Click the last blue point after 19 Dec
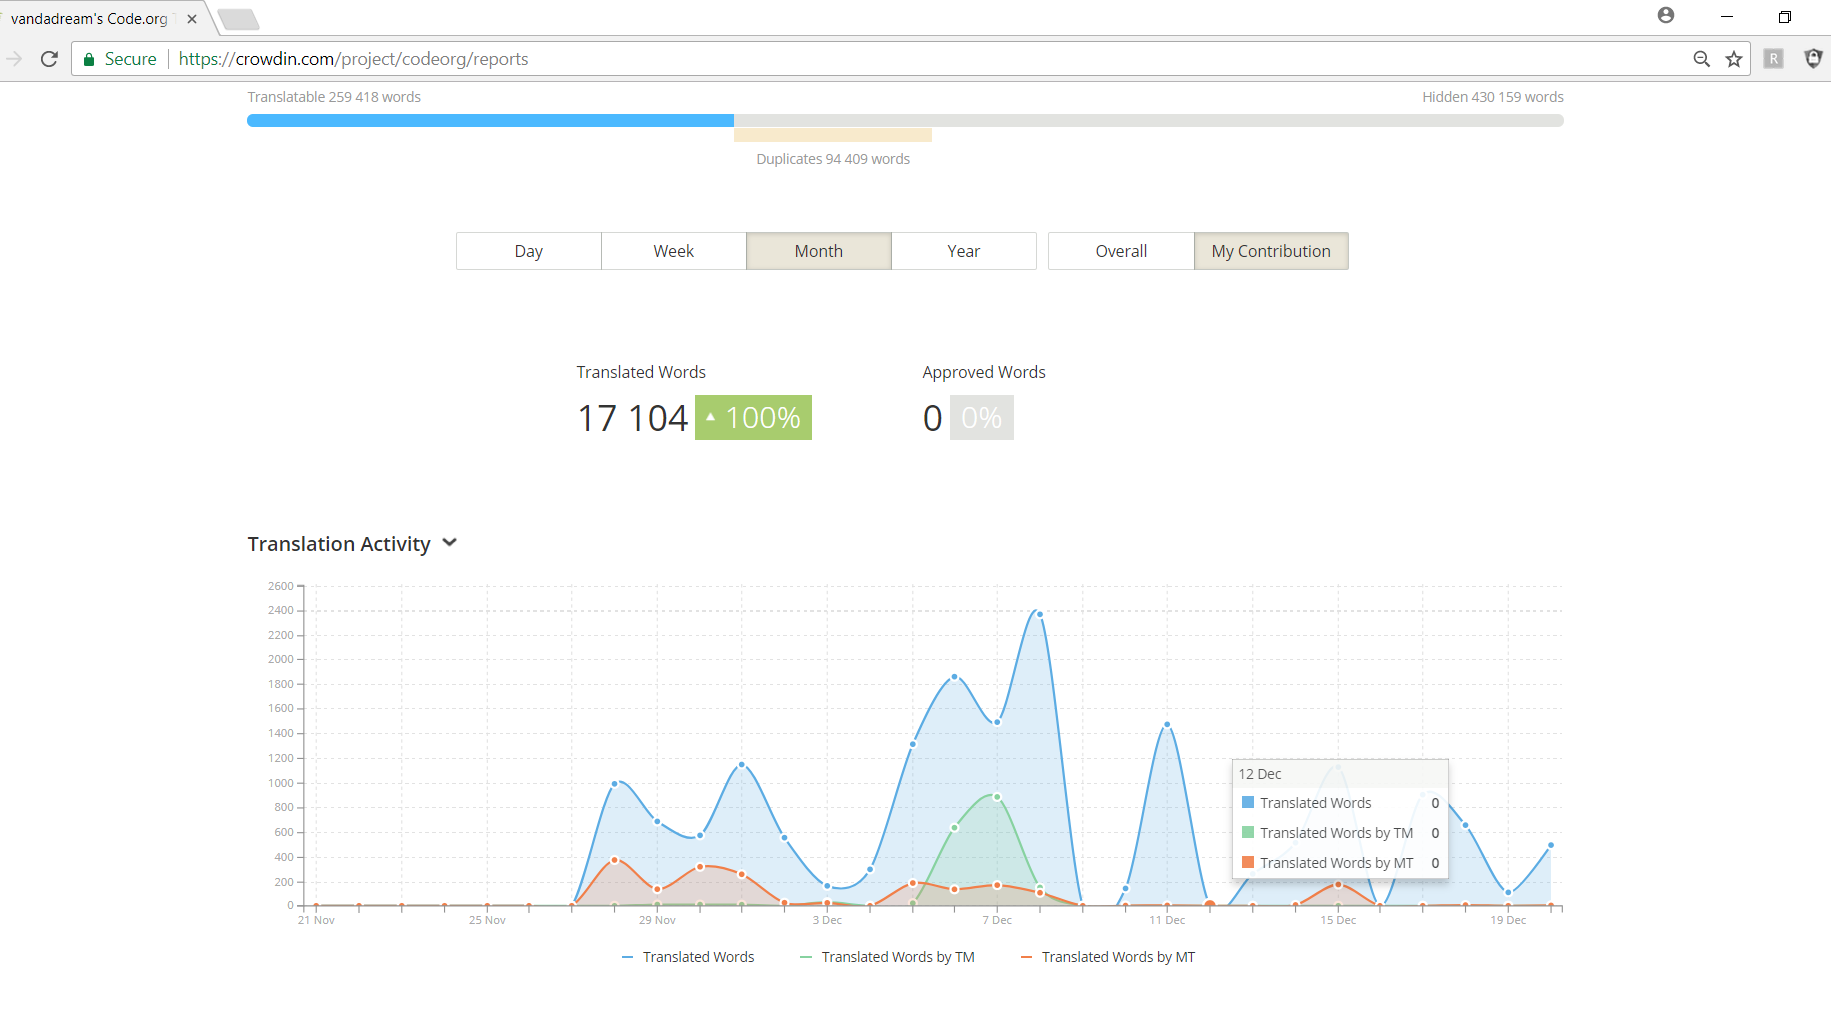Screen dimensions: 1831x1030 click(x=1551, y=845)
